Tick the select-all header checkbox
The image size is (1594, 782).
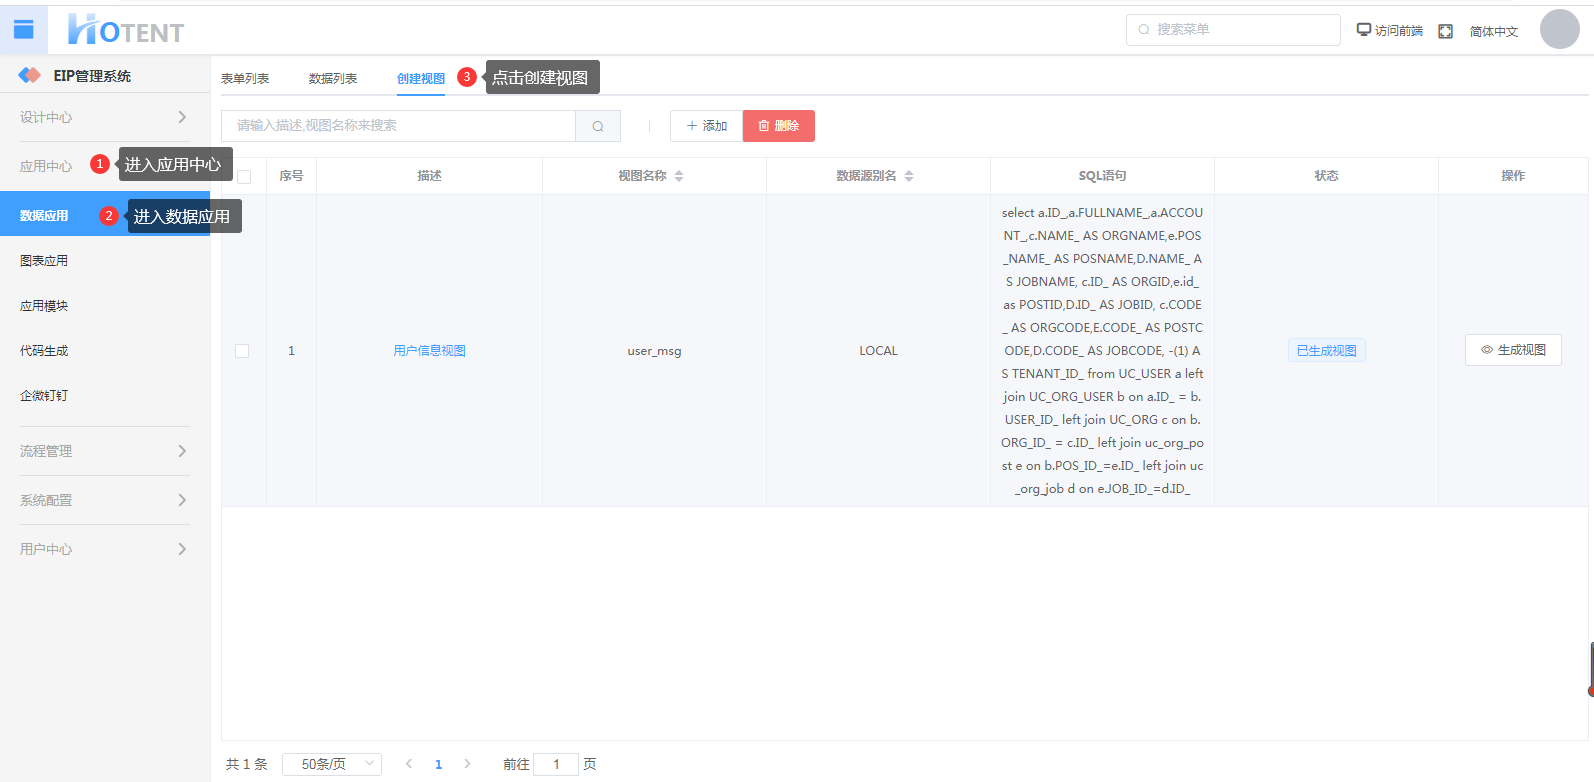(x=244, y=176)
